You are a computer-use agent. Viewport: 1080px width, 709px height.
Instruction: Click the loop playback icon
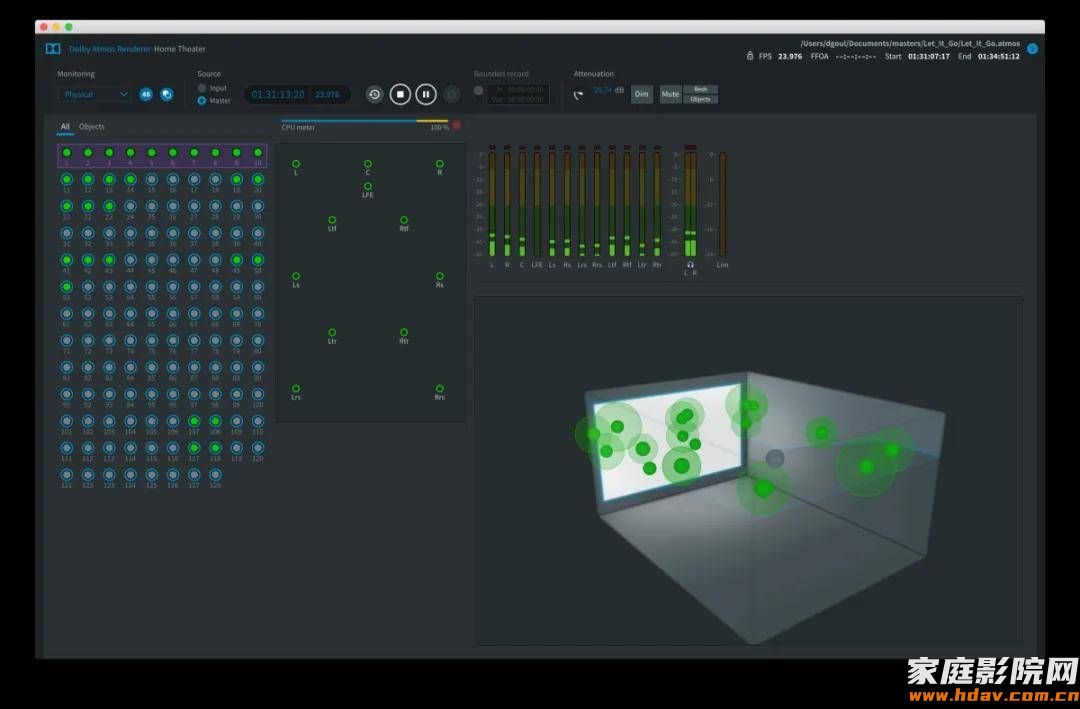pyautogui.click(x=374, y=94)
